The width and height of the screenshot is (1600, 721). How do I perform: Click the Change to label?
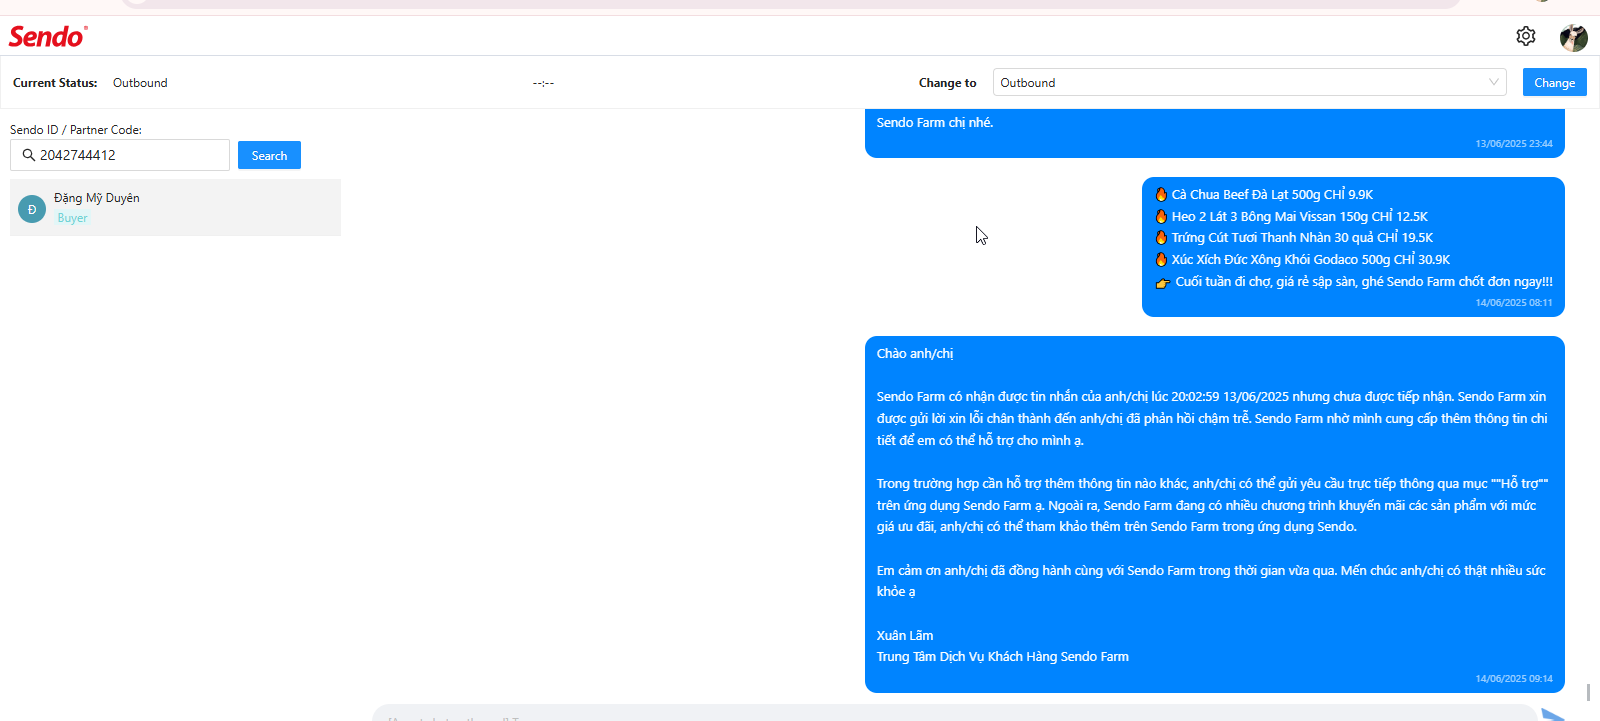pos(948,83)
